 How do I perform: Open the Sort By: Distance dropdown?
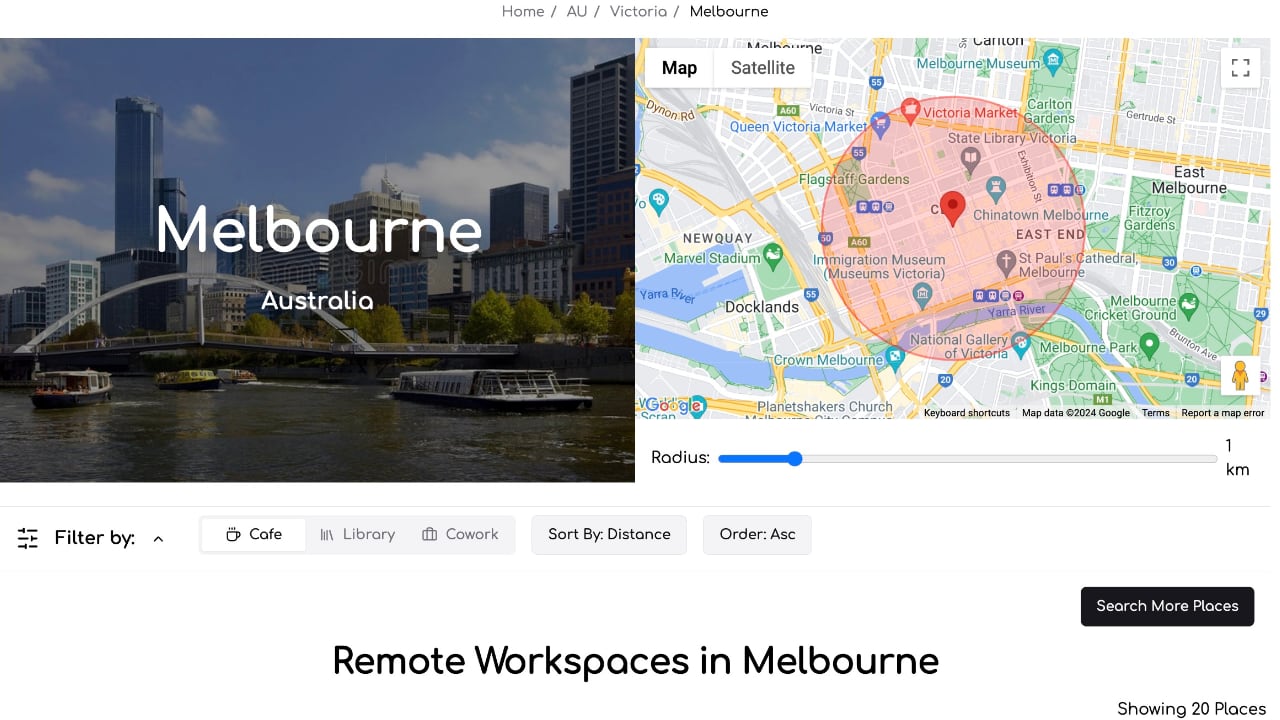(608, 535)
